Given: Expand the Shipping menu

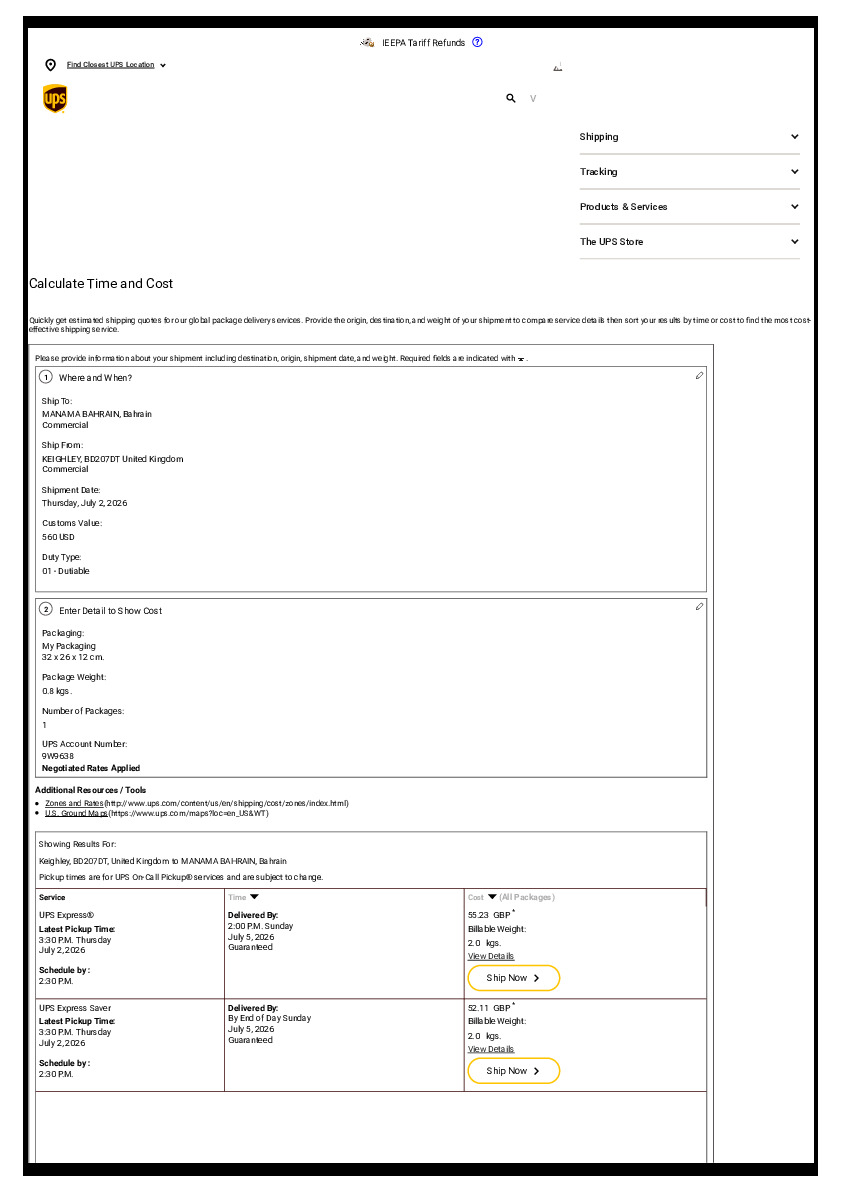Looking at the screenshot, I should 689,137.
